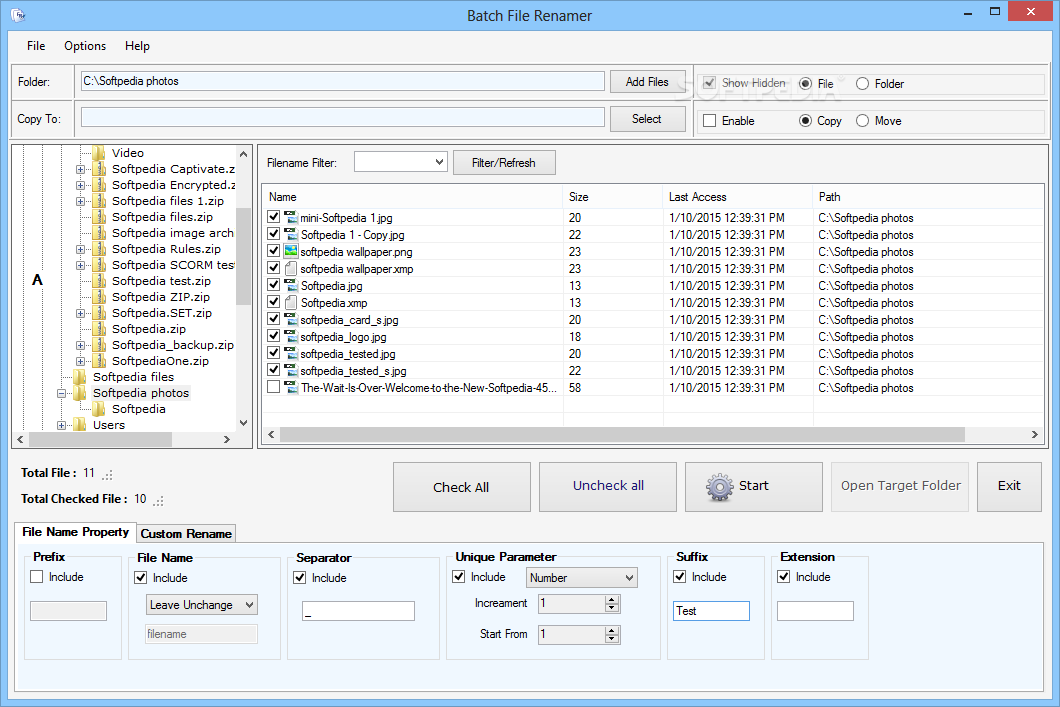
Task: Click the Users folder icon
Action: pos(80,425)
